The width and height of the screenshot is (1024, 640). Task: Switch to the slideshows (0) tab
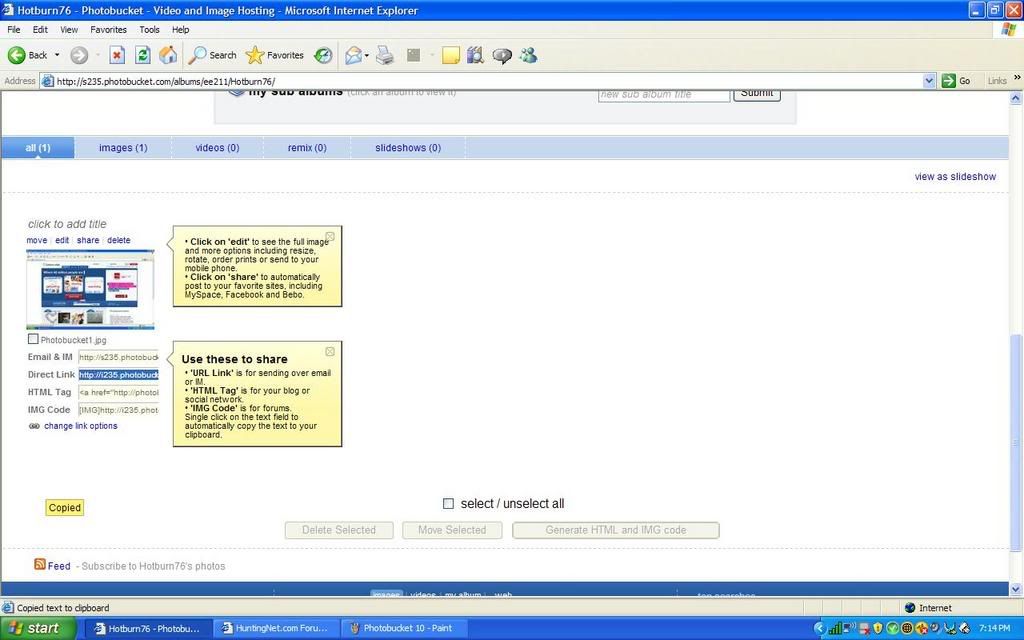coord(408,148)
